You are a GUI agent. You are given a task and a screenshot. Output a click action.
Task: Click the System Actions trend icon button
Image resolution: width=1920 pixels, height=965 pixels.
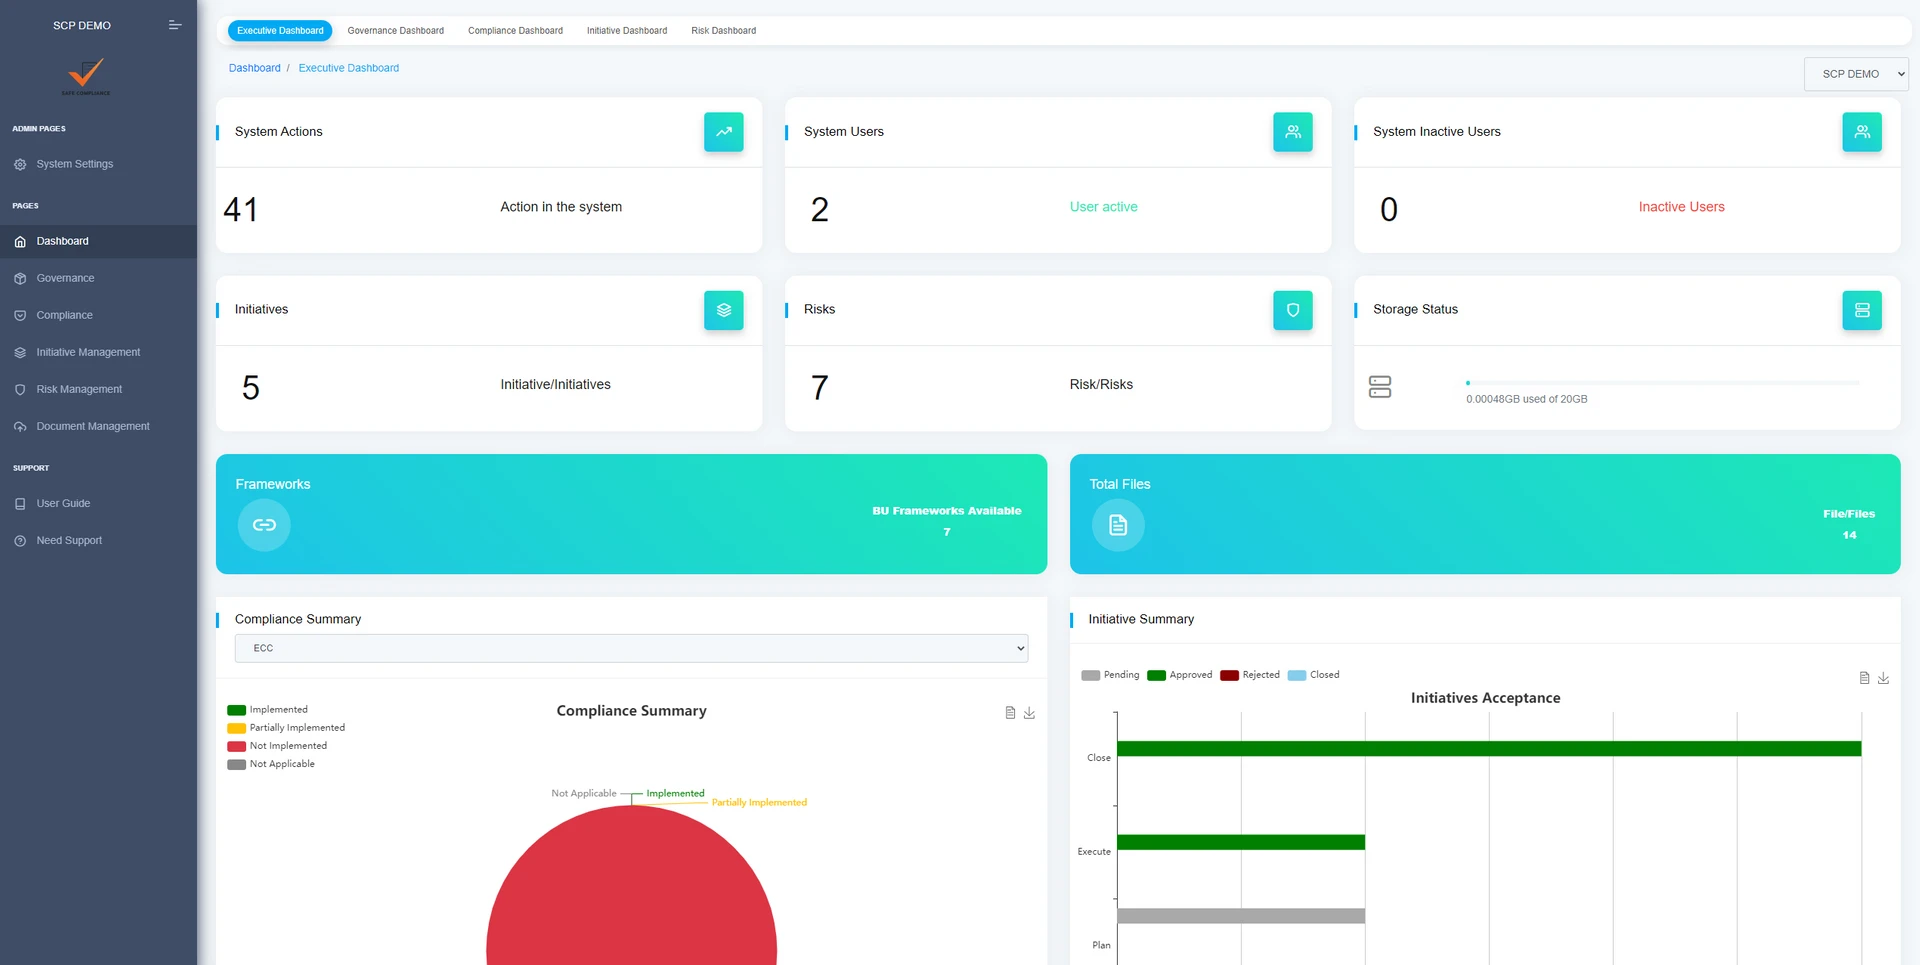723,132
